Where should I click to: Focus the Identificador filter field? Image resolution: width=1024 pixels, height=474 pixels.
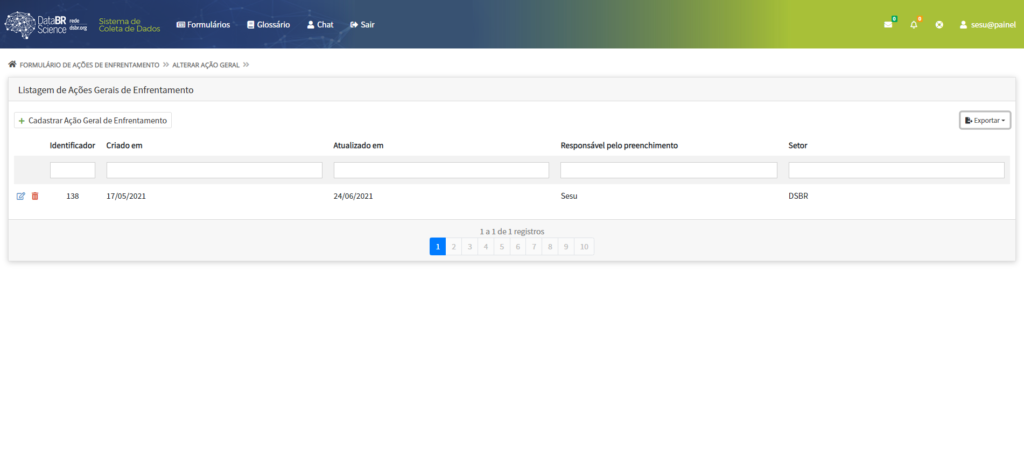click(72, 170)
